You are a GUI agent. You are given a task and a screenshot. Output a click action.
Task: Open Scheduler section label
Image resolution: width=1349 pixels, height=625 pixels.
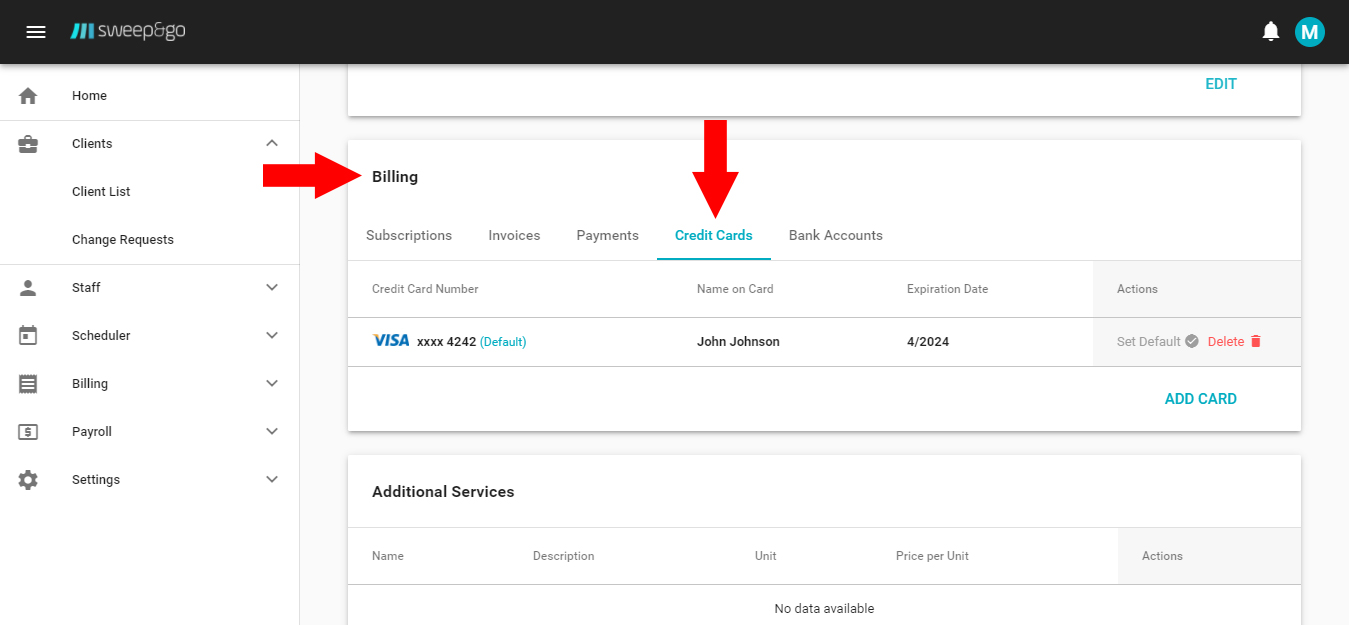pyautogui.click(x=101, y=336)
